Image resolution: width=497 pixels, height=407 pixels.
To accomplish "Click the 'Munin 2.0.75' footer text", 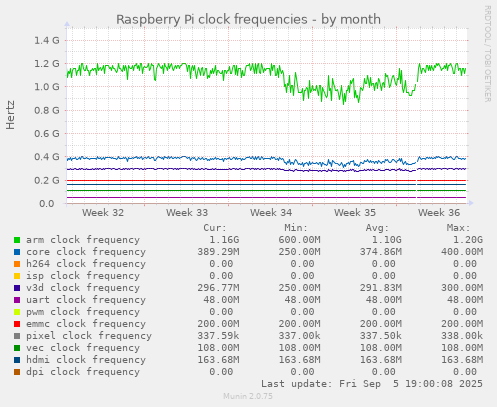I will [x=248, y=396].
